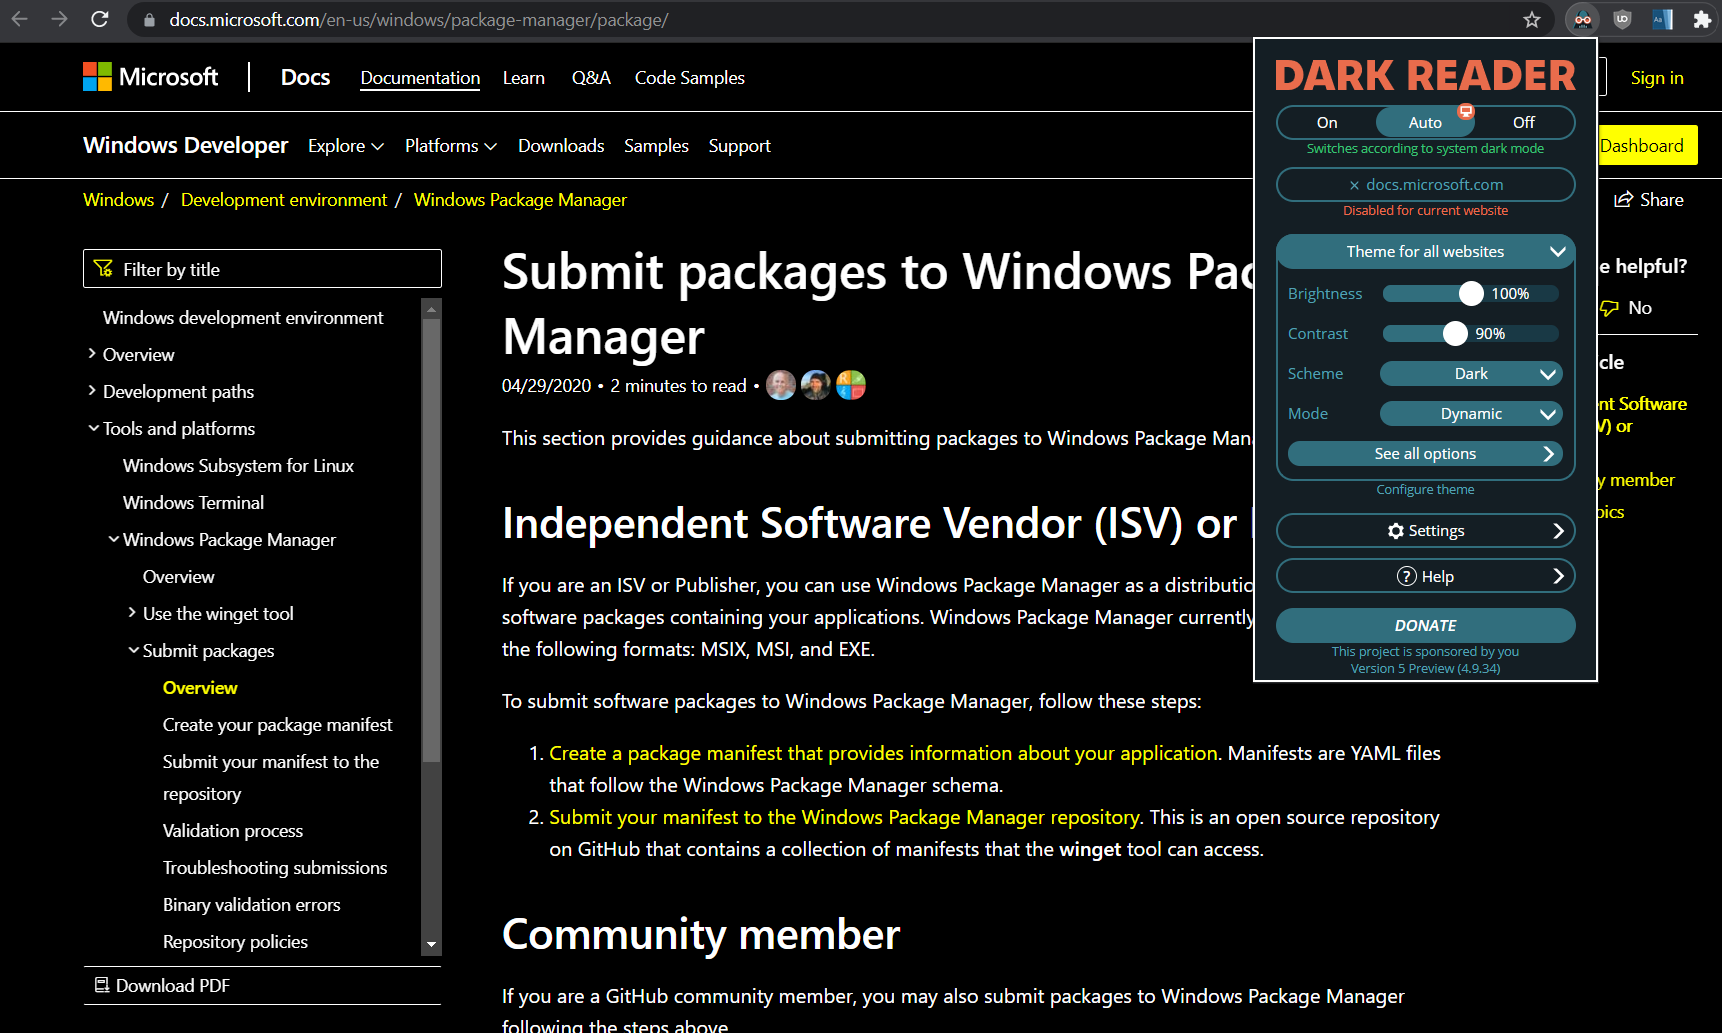Turn Dark Reader Off
The image size is (1722, 1033).
tap(1523, 122)
